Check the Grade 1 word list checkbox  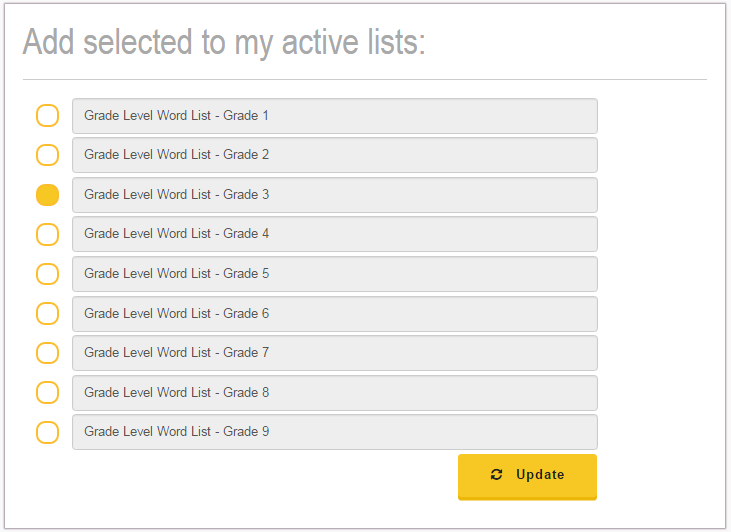tap(47, 115)
